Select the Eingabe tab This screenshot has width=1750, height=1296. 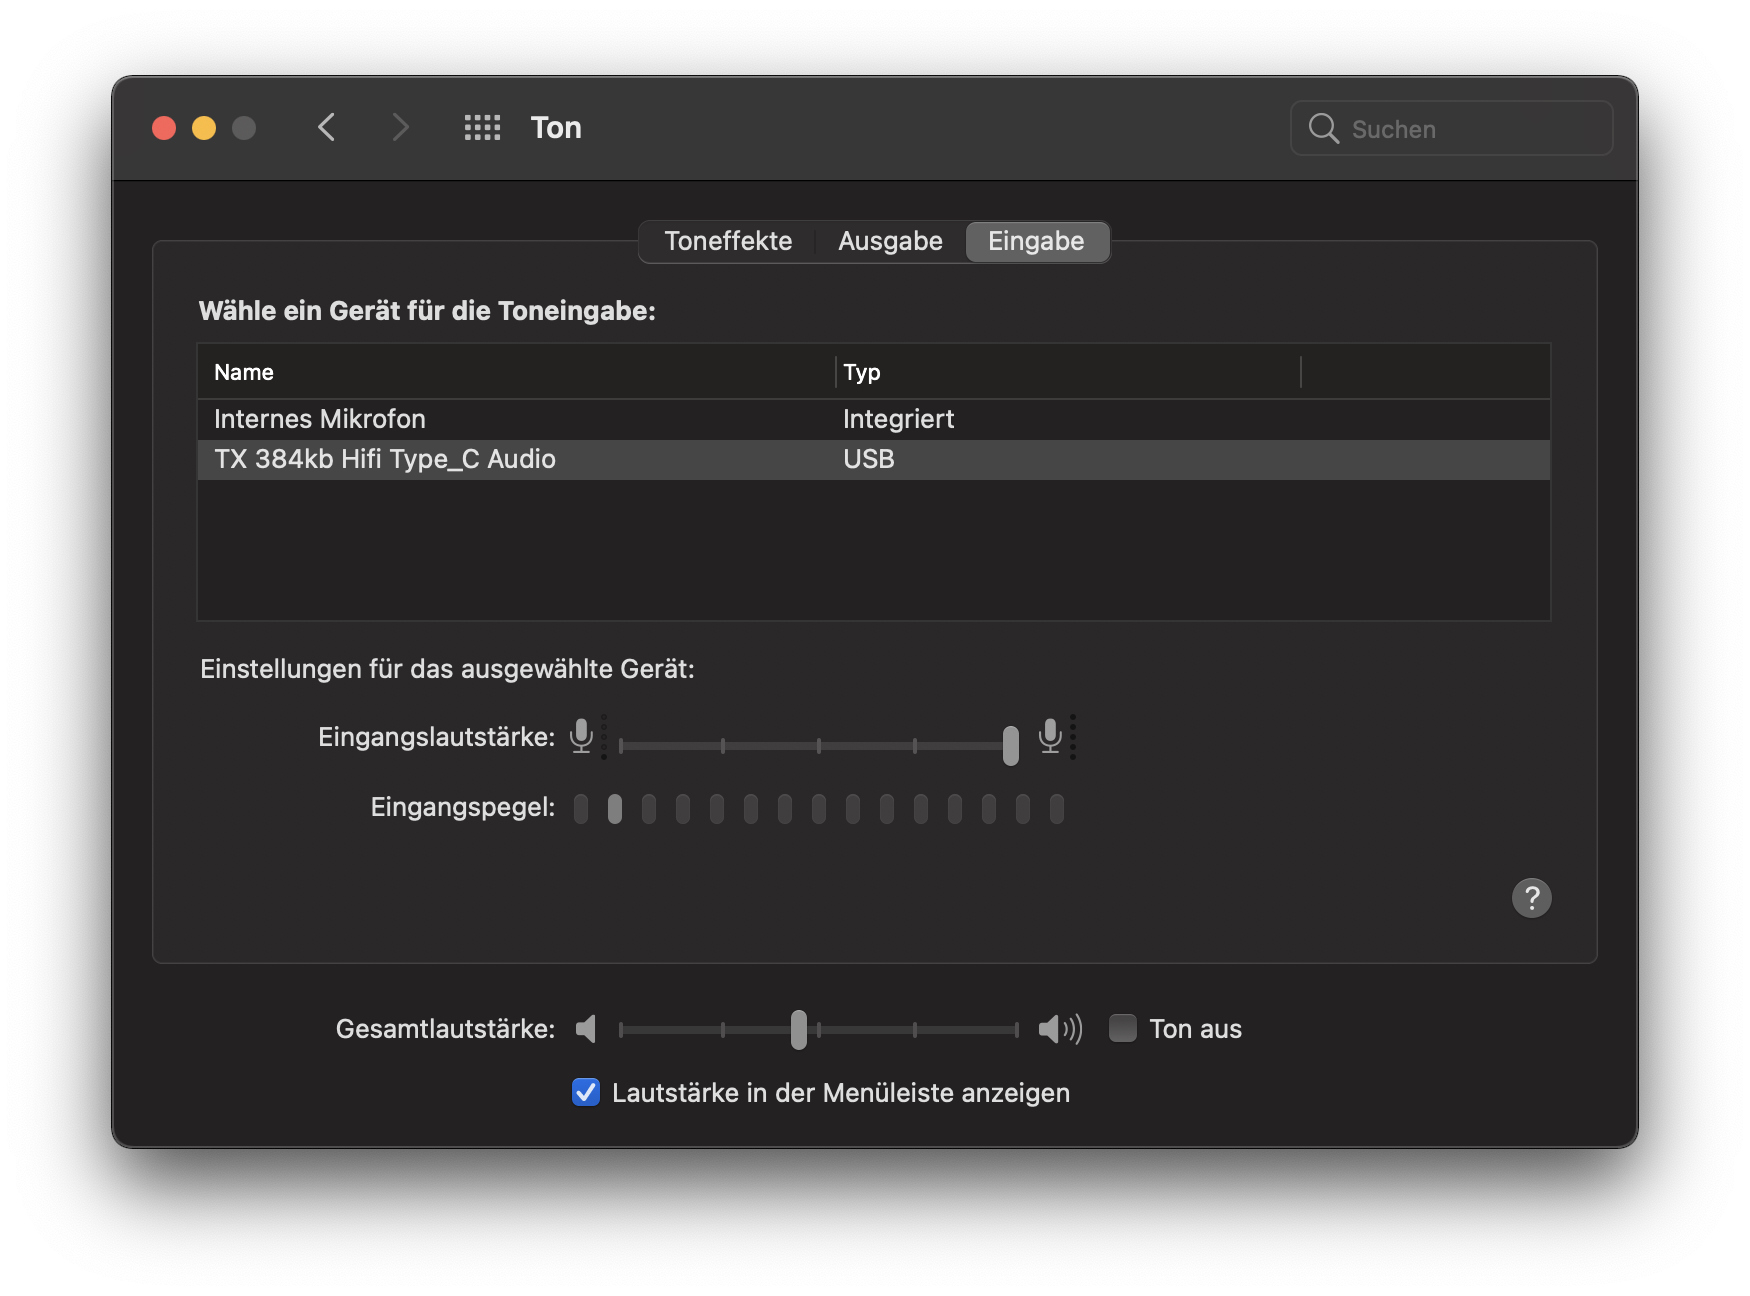[x=1036, y=242]
